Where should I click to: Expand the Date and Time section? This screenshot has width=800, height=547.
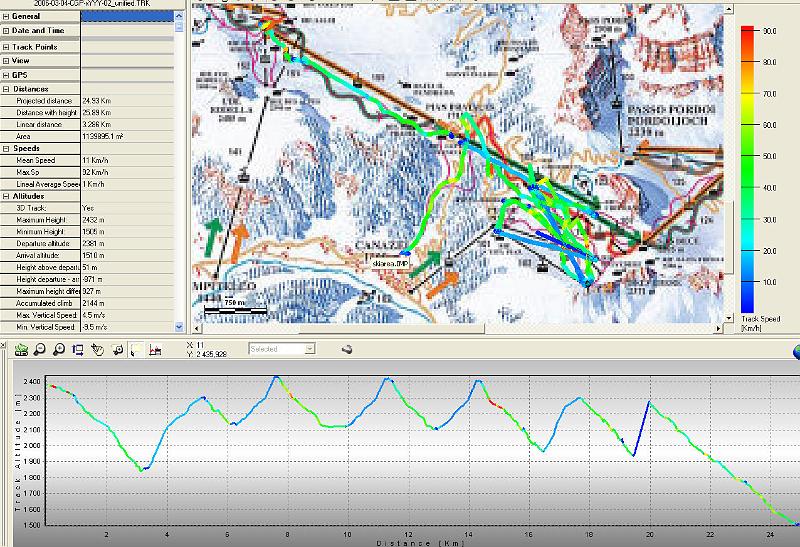6,31
